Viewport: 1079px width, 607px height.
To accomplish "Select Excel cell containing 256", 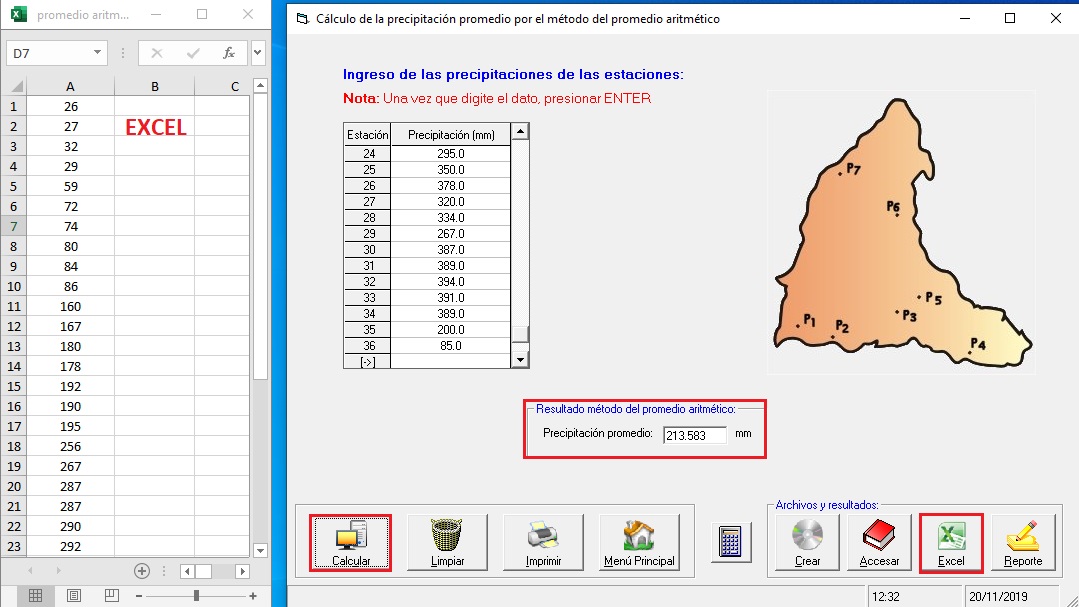I will coord(70,447).
